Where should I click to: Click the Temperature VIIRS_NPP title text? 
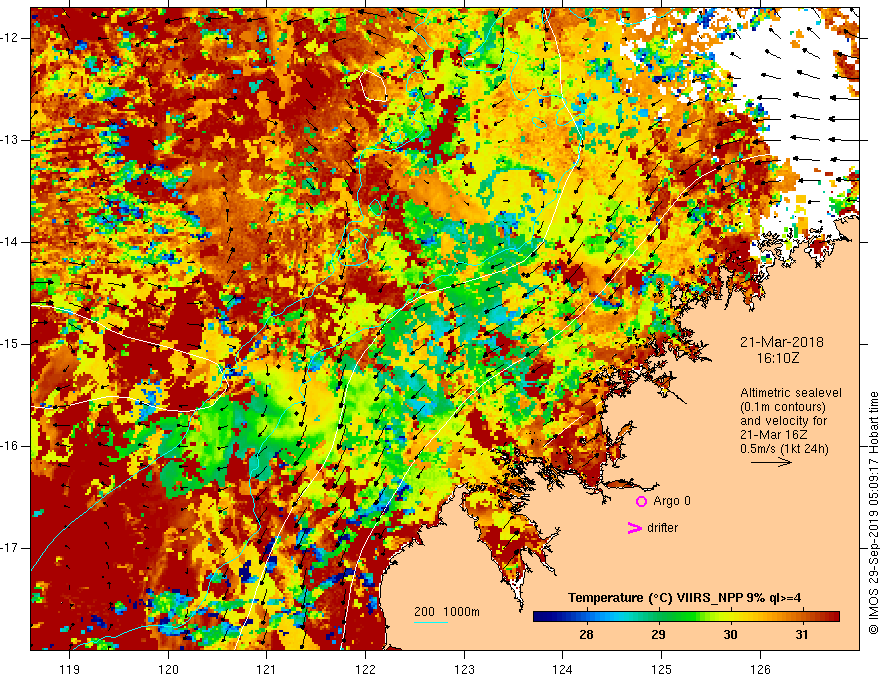pos(684,598)
